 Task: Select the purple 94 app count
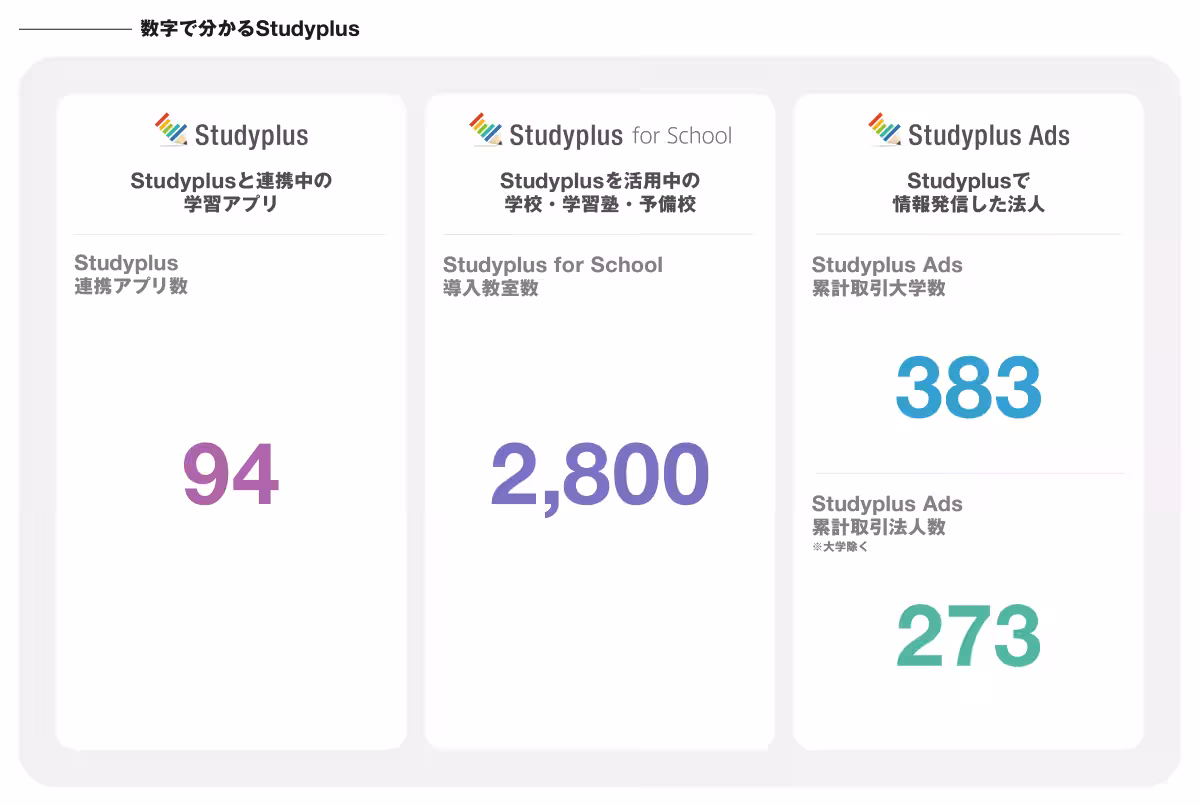[x=230, y=476]
